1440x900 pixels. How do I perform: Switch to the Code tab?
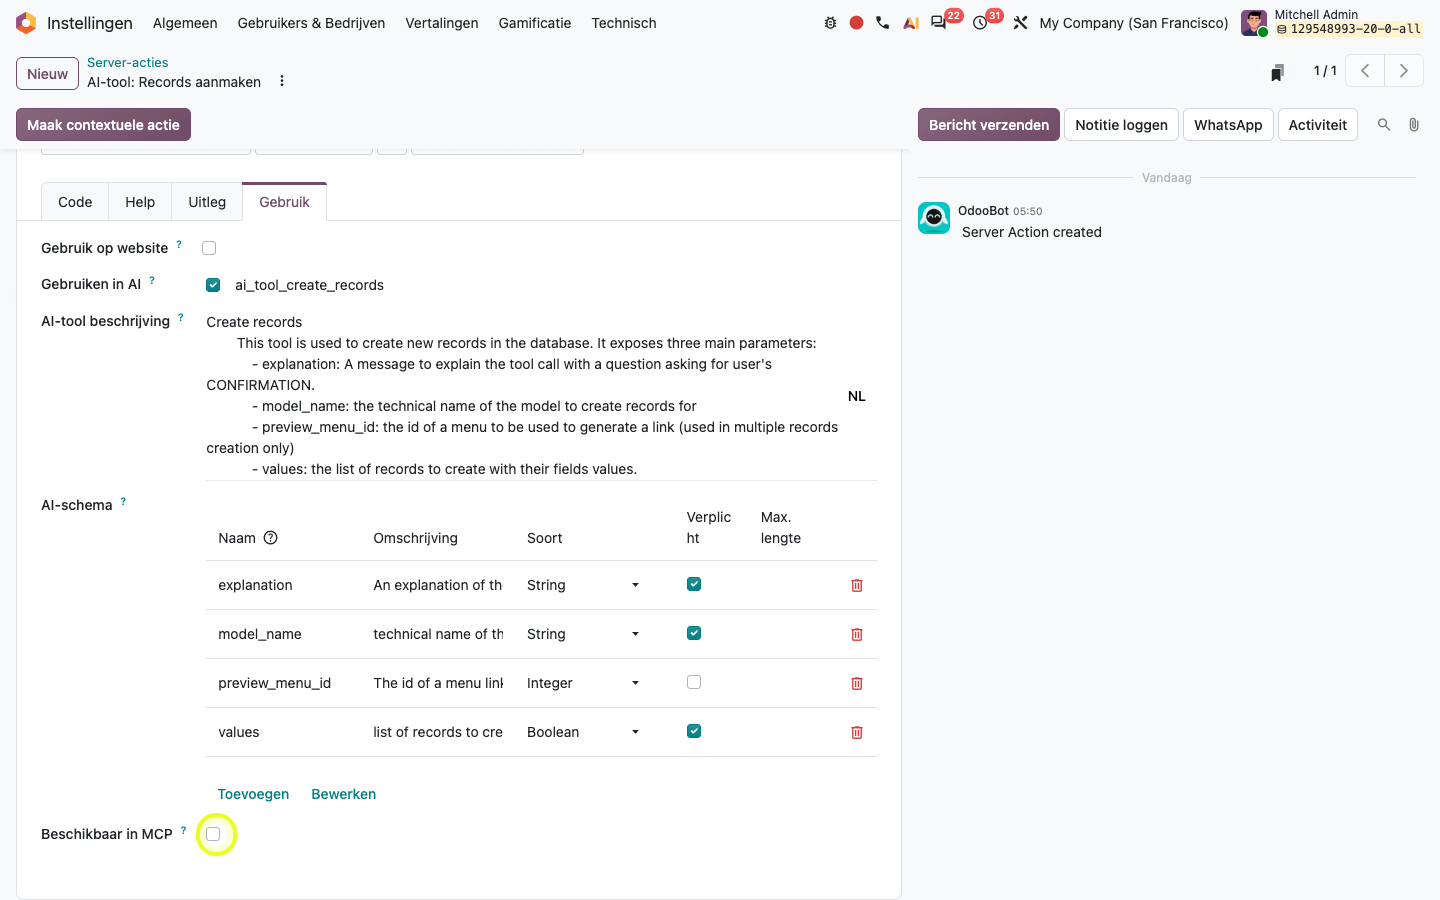click(75, 202)
